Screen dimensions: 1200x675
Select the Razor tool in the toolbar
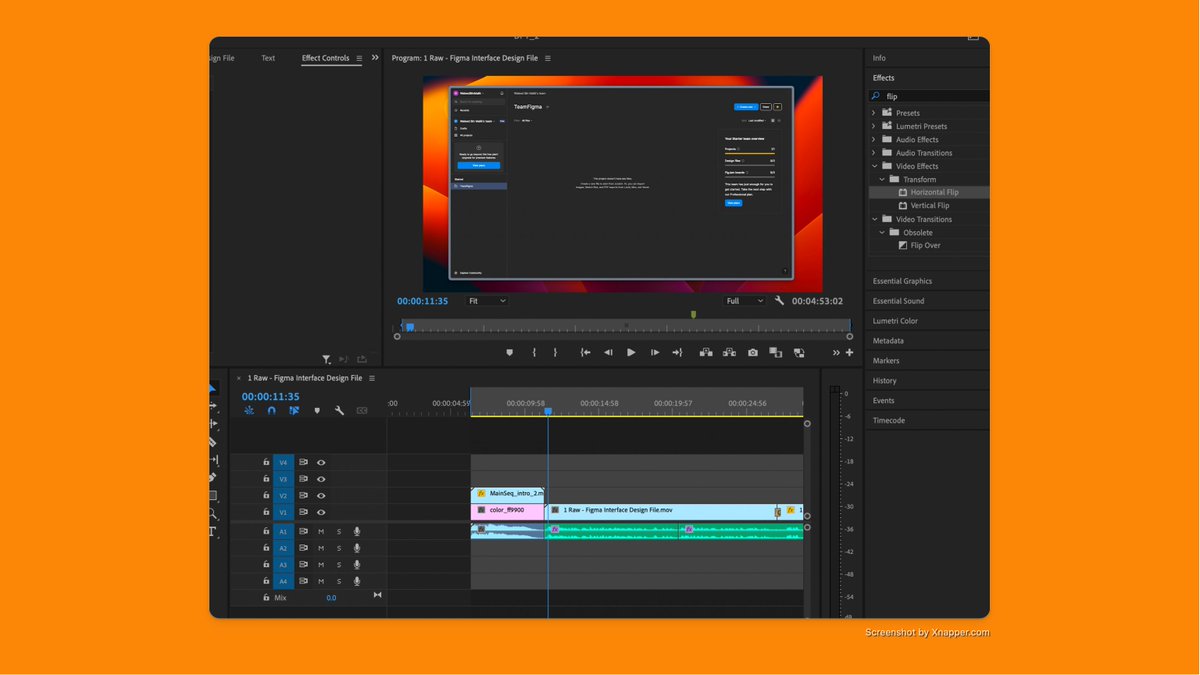213,442
